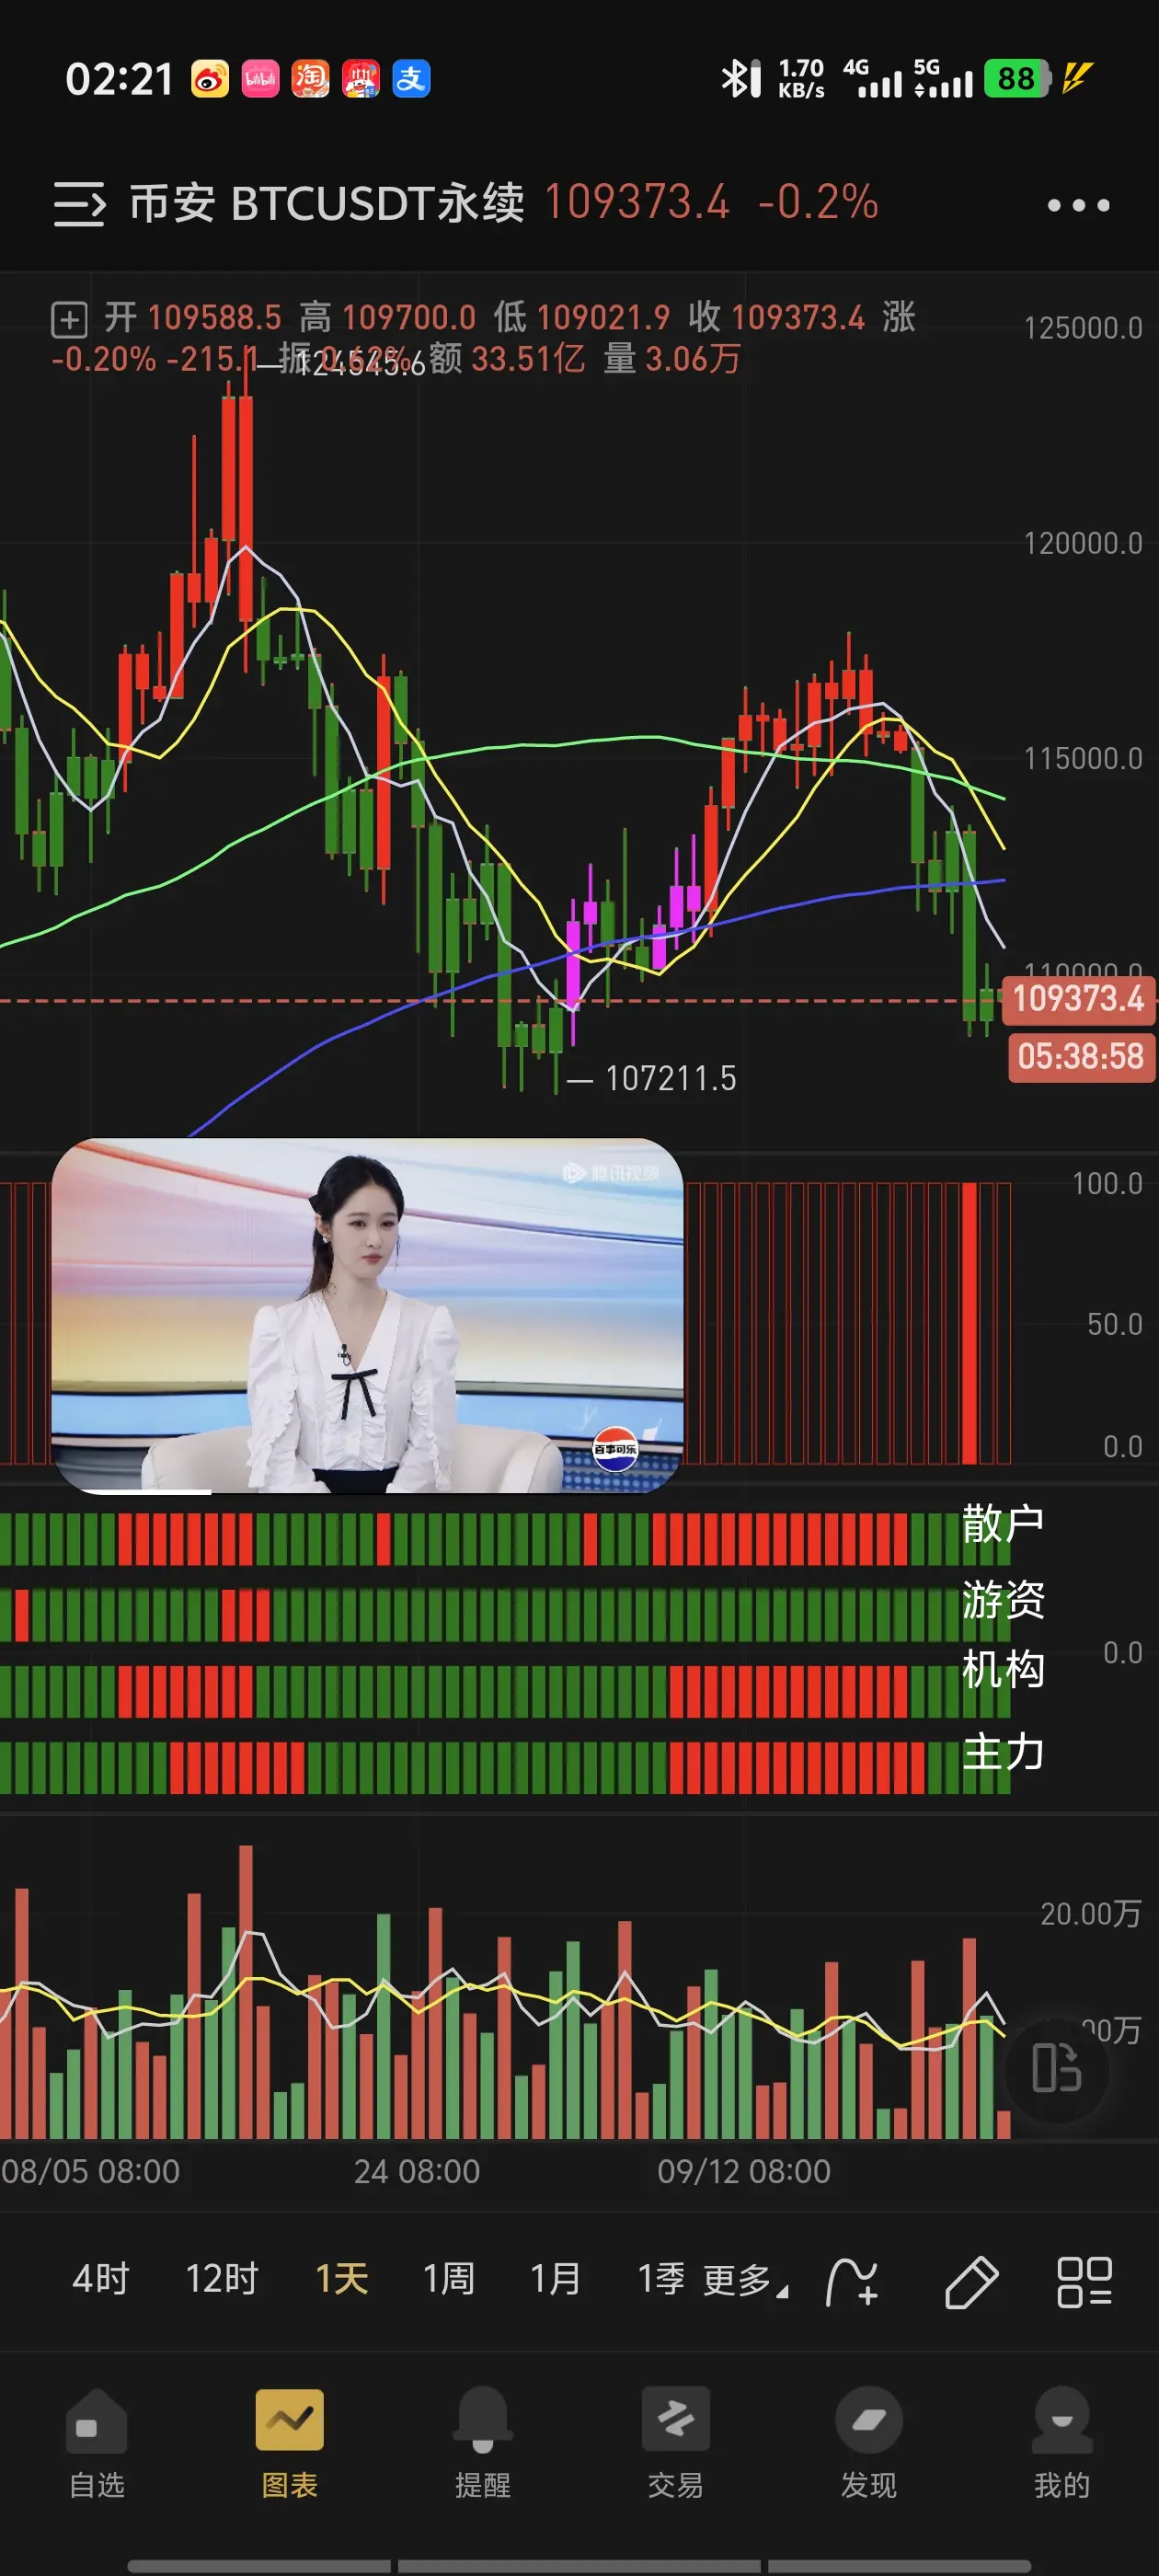This screenshot has height=2576, width=1159.
Task: Open the chart layout grid icon
Action: [1085, 2282]
